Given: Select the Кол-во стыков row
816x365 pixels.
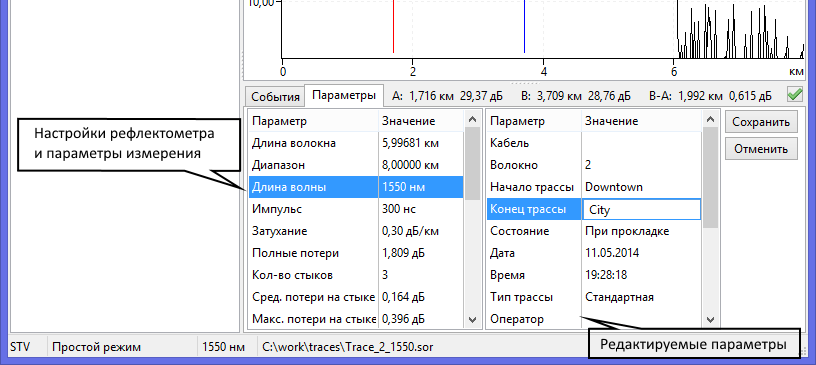Looking at the screenshot, I should click(356, 275).
